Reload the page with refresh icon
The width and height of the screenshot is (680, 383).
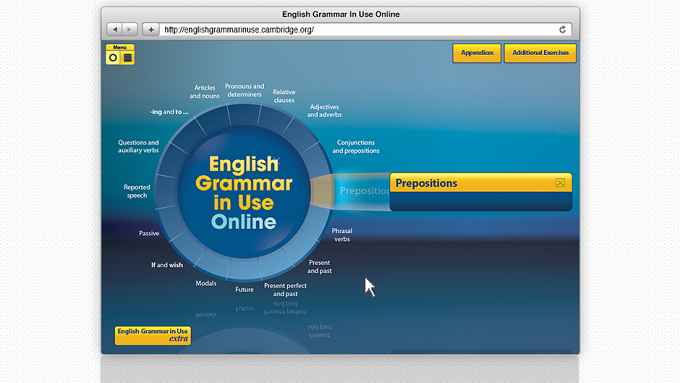click(562, 29)
